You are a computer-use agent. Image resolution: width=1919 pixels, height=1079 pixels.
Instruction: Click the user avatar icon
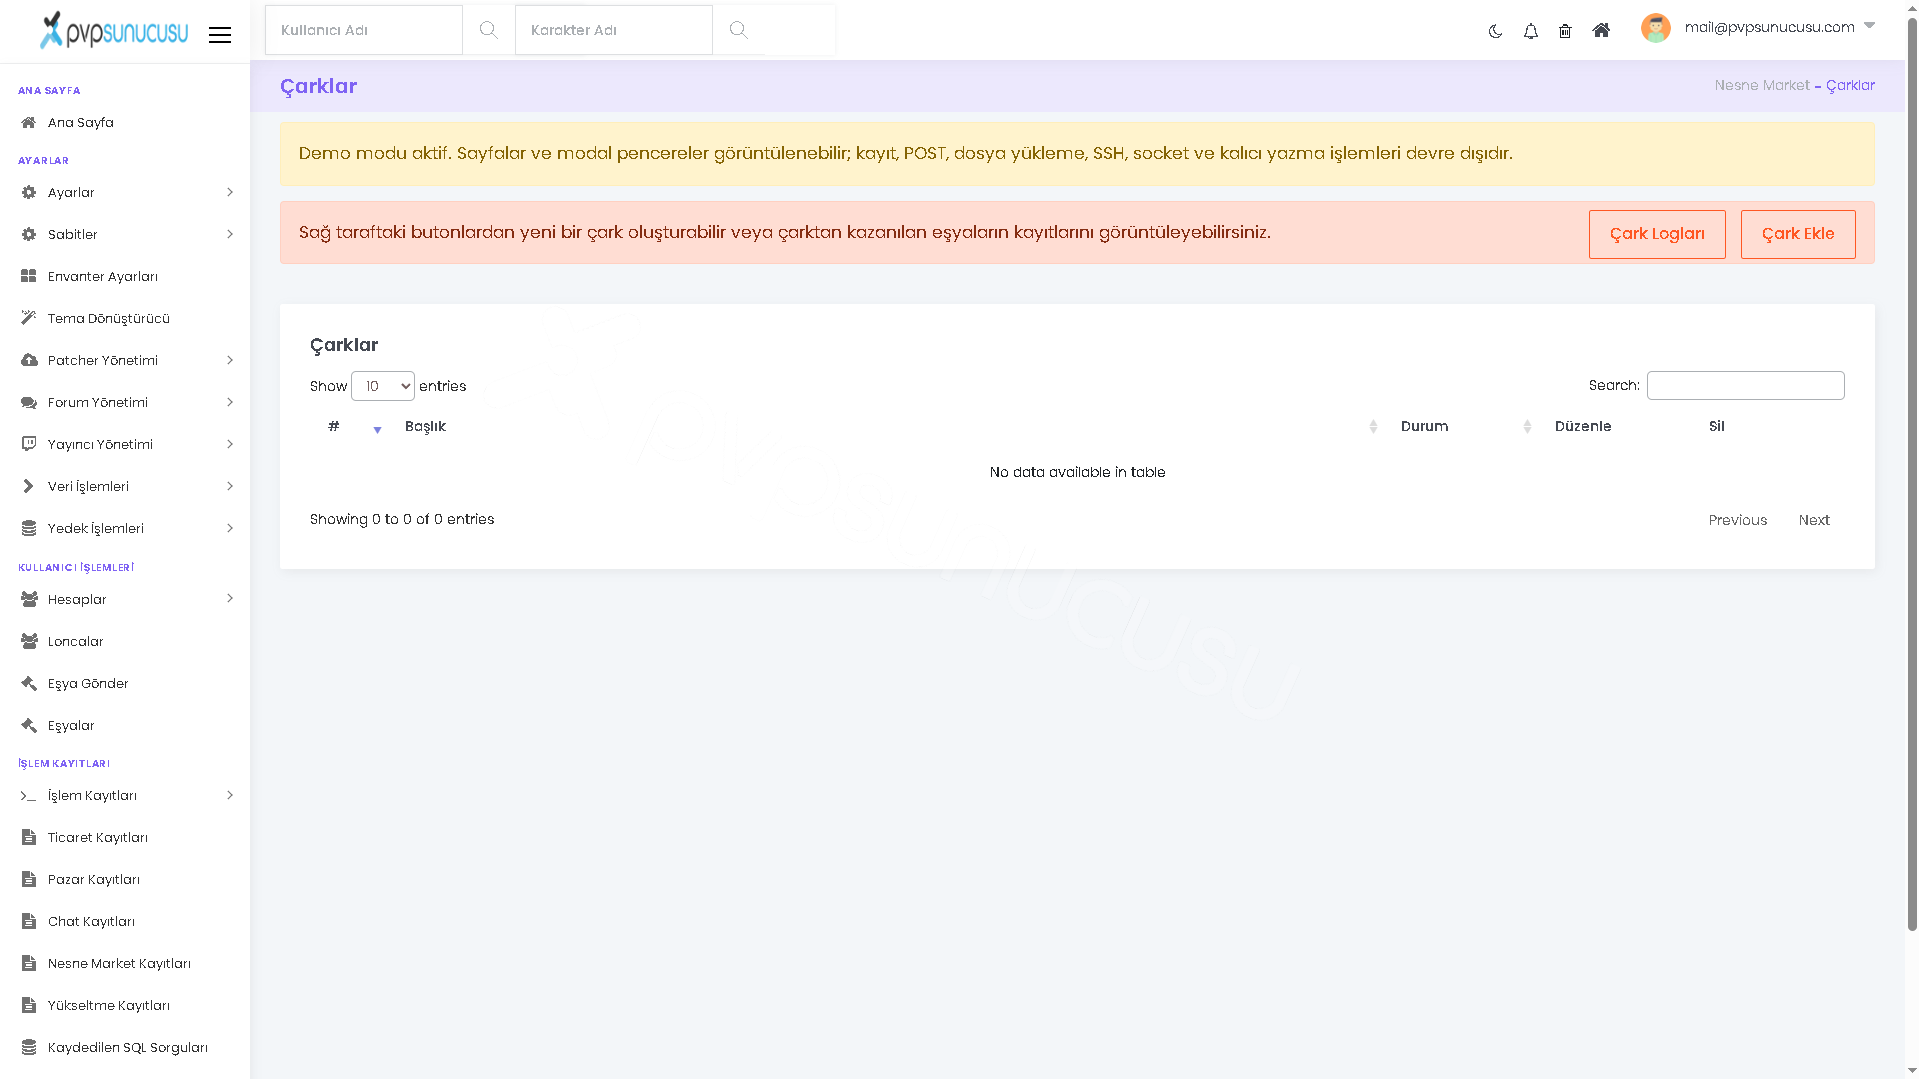tap(1655, 28)
